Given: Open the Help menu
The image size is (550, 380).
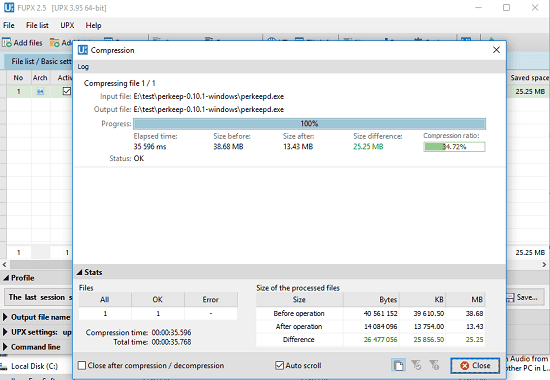Looking at the screenshot, I should click(93, 25).
